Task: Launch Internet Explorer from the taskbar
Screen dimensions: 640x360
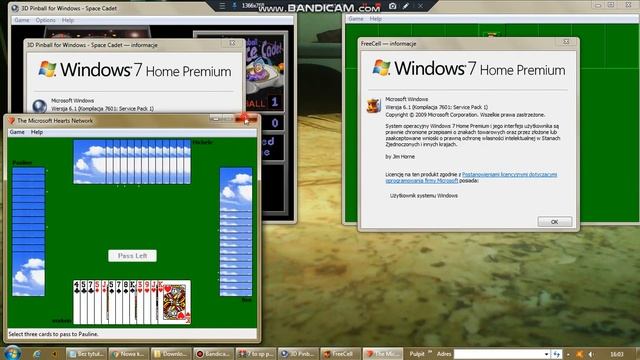Action: click(37, 354)
